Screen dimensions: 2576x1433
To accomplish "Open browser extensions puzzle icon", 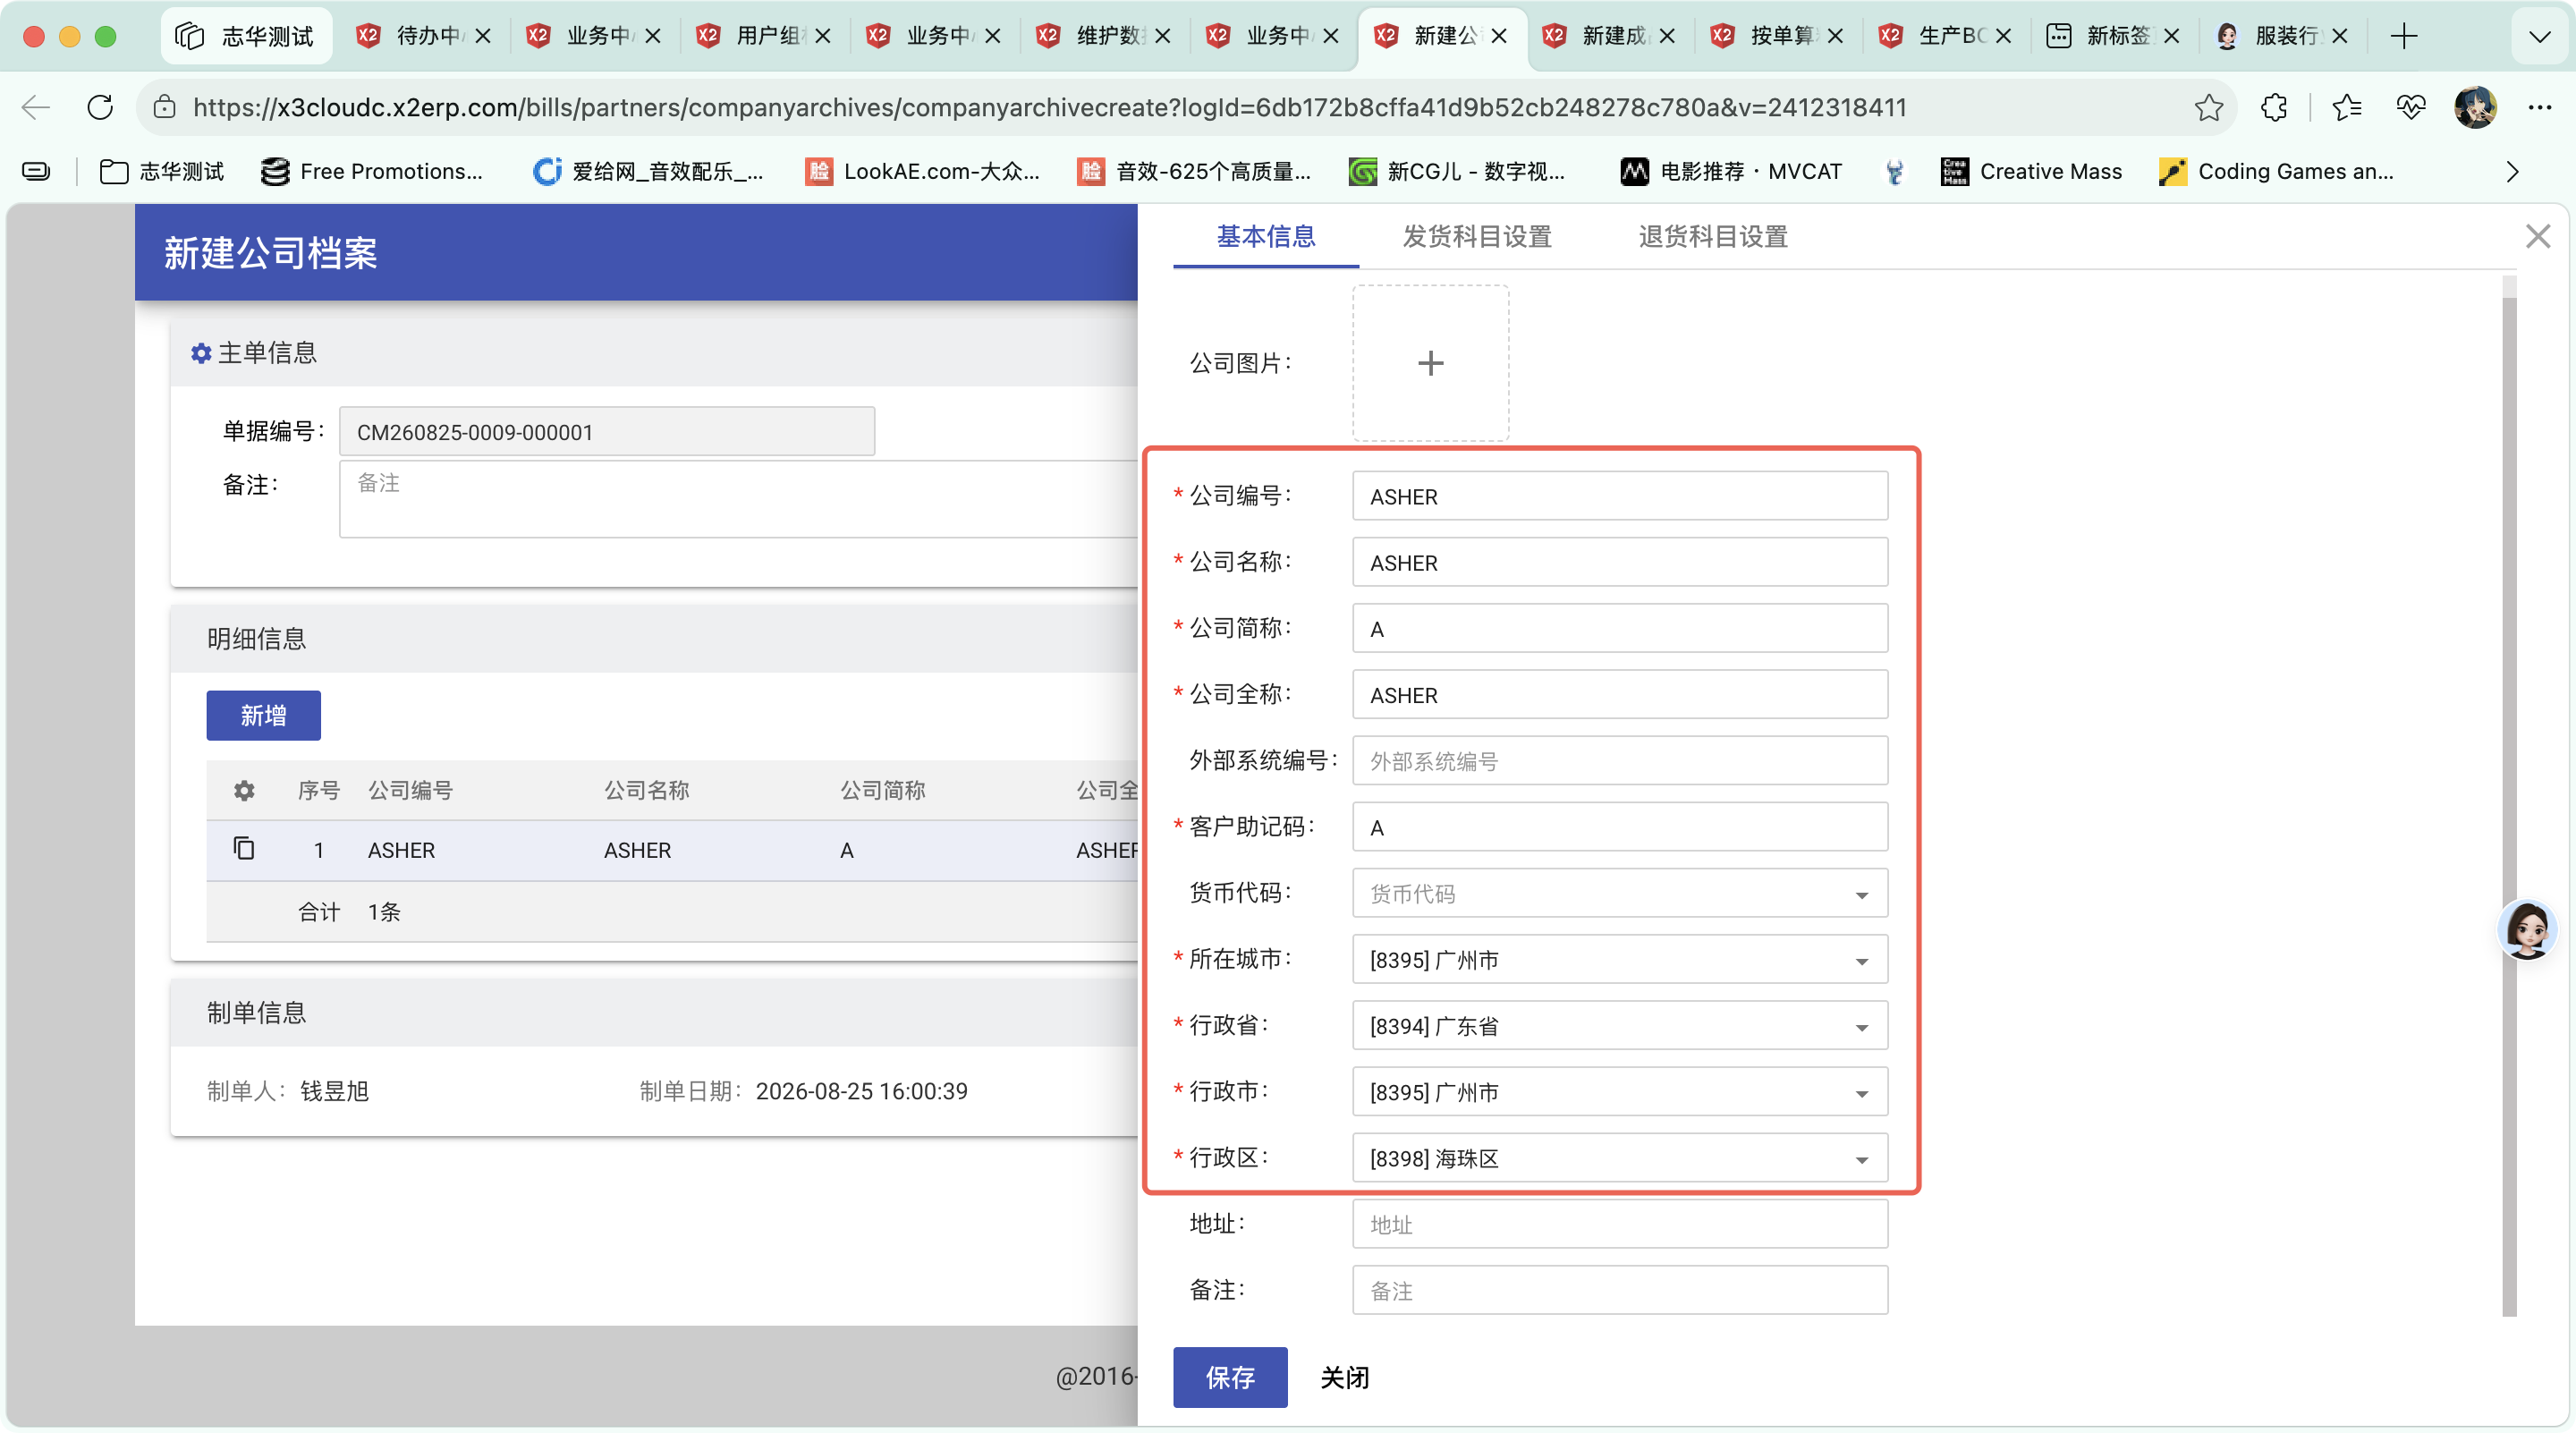I will pos(2273,107).
